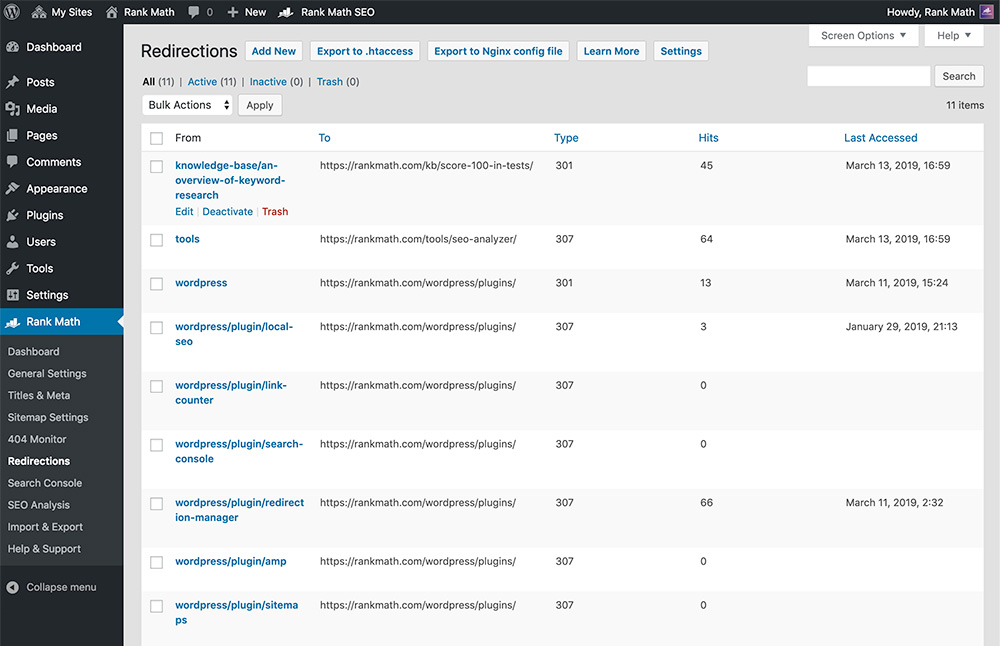Open the Bulk Actions dropdown

point(187,105)
